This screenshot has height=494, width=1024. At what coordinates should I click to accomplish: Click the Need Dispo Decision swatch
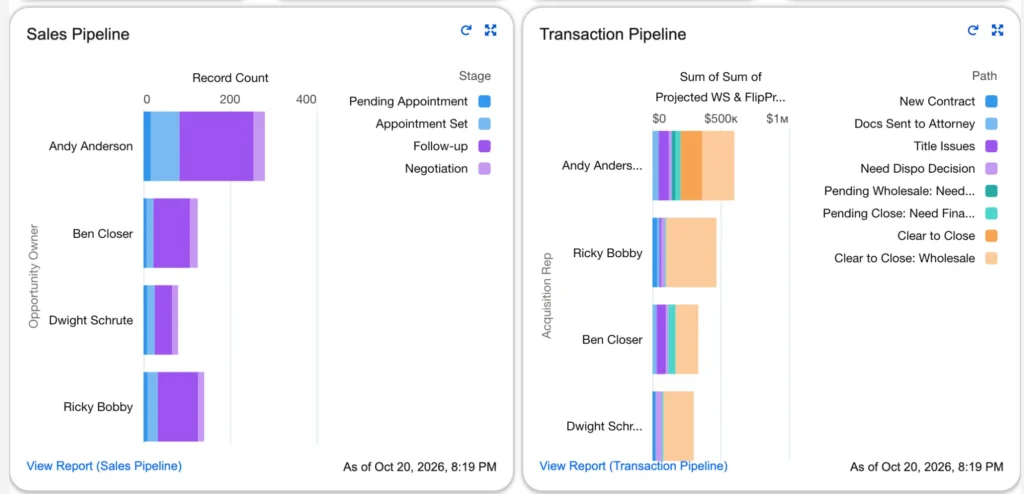pyautogui.click(x=991, y=169)
